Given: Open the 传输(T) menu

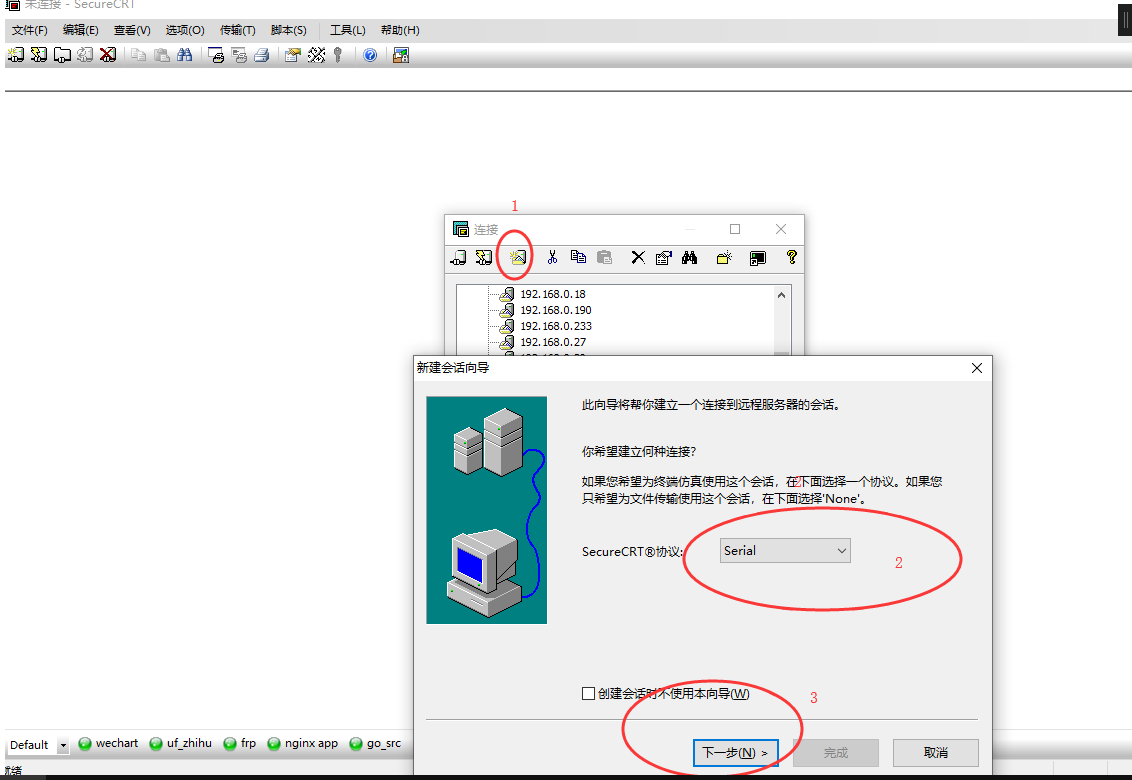Looking at the screenshot, I should click(238, 30).
